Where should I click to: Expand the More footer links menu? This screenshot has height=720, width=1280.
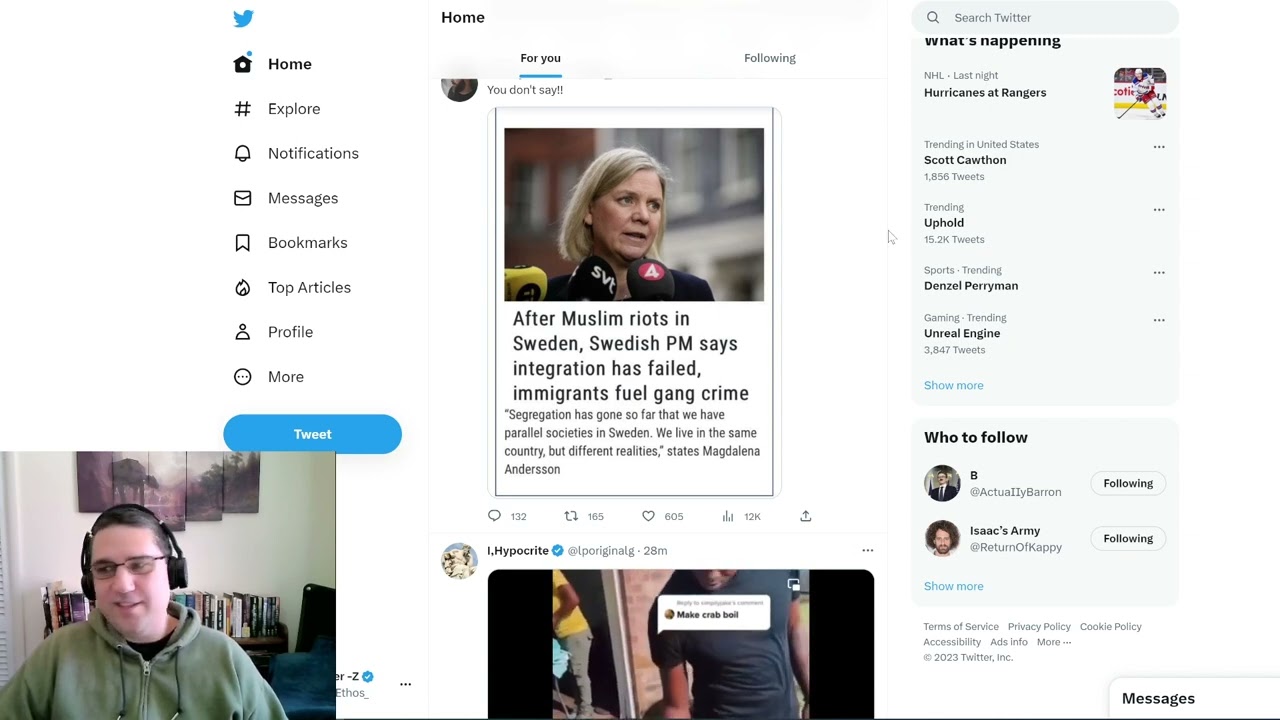1053,642
